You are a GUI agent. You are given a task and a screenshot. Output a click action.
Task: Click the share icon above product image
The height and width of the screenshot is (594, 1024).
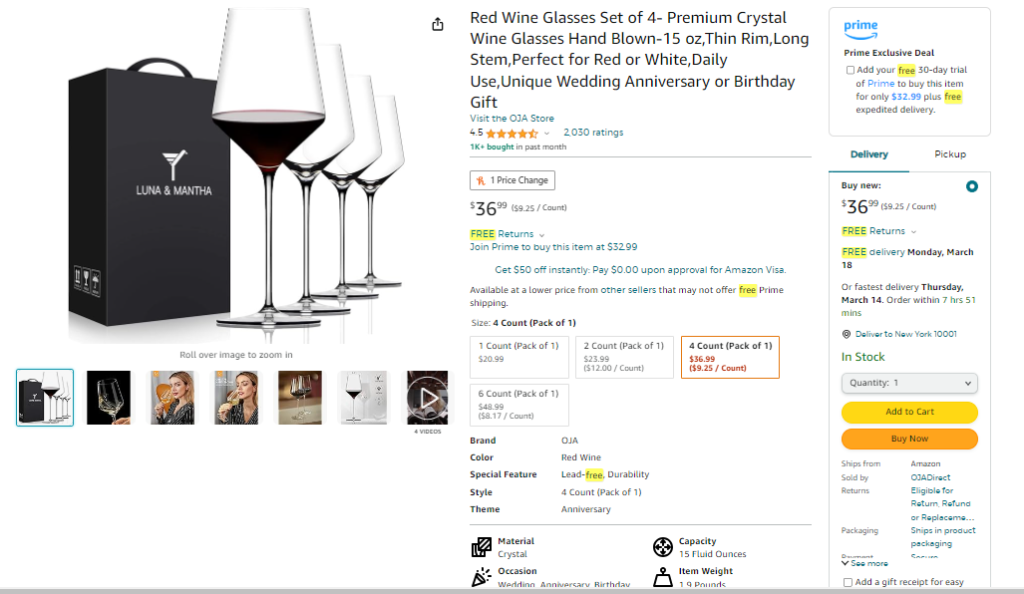pos(437,25)
